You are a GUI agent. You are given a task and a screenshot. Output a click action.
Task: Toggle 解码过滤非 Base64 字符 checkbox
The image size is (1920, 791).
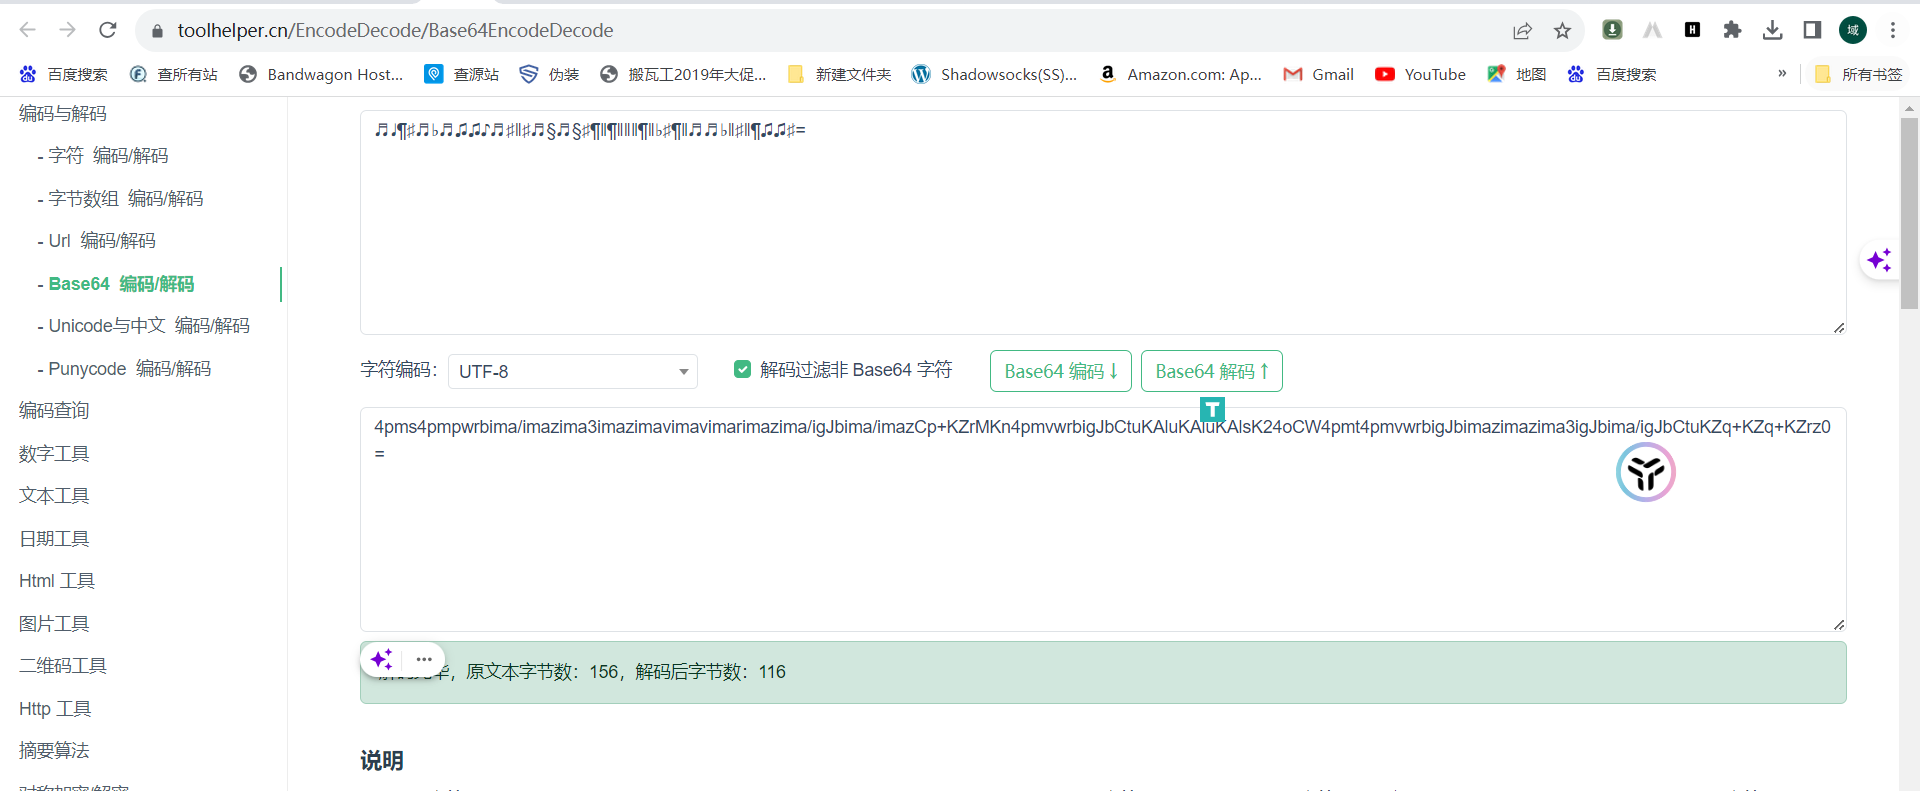pyautogui.click(x=742, y=369)
